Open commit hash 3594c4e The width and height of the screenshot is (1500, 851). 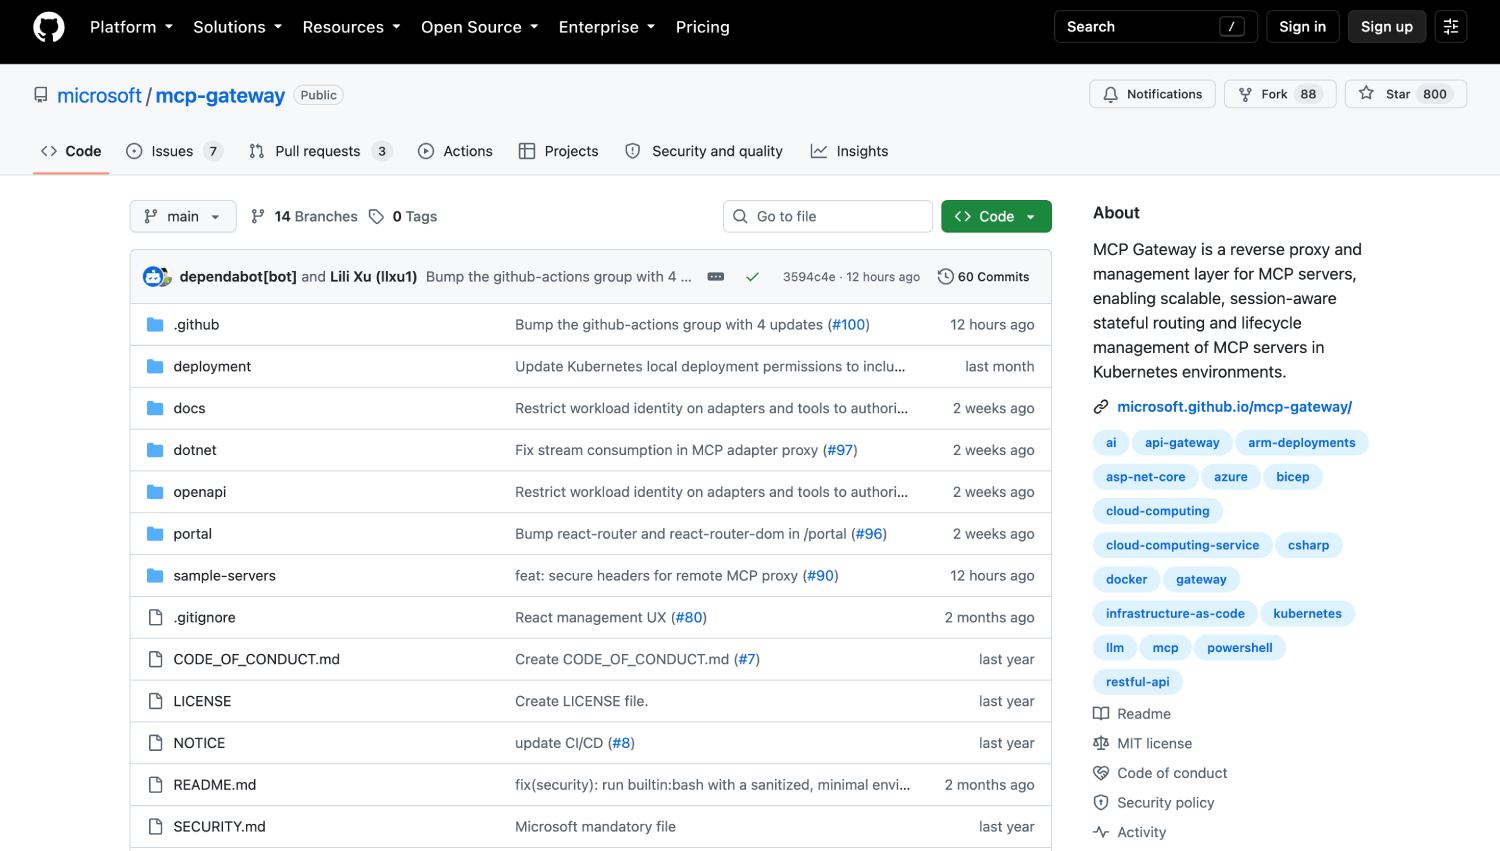[x=809, y=277]
